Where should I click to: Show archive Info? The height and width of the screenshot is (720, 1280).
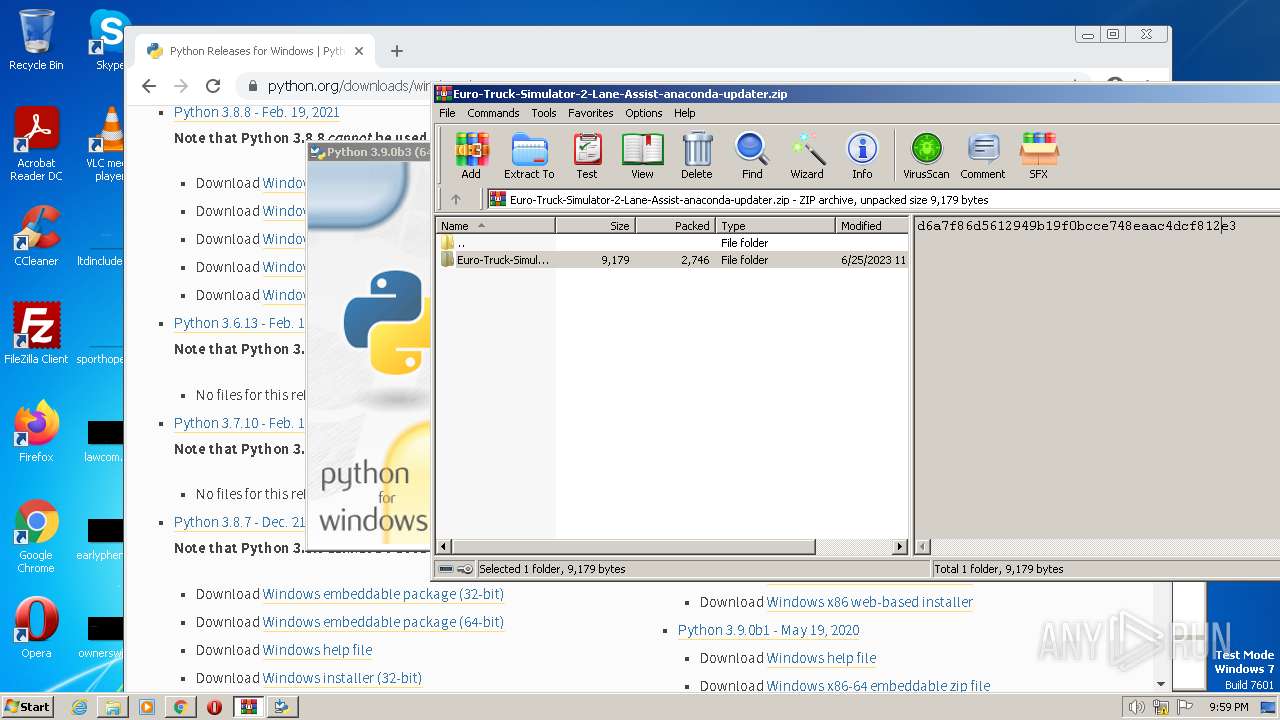coord(862,156)
